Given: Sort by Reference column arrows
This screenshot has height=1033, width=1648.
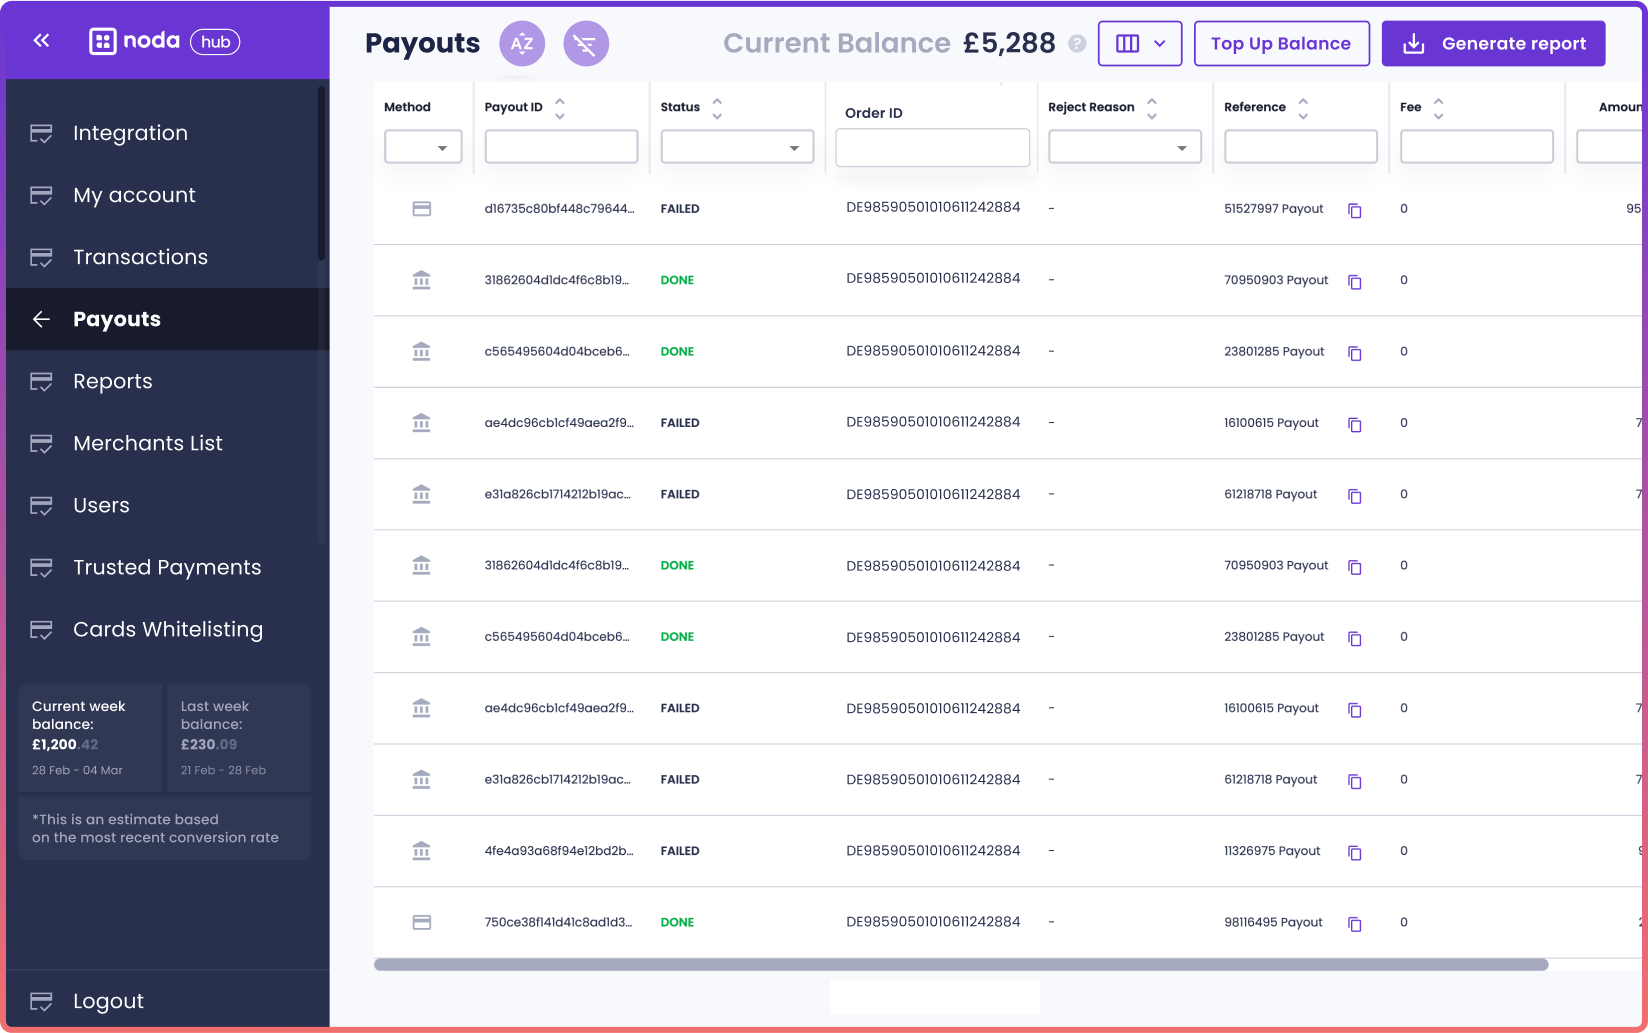Looking at the screenshot, I should click(x=1303, y=107).
